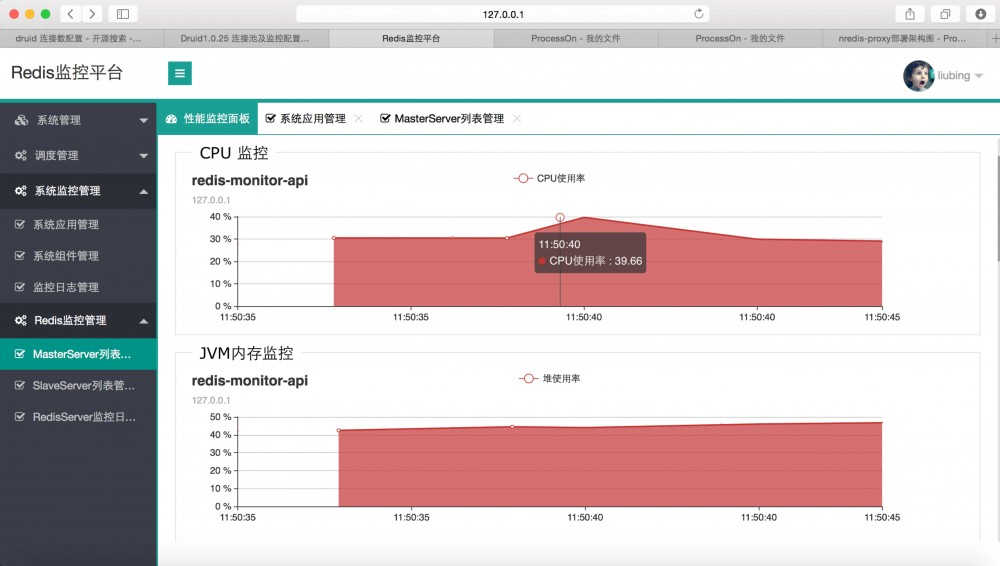
Task: Click the check icon beside MasterServer列表 sidebar item
Action: click(20, 354)
